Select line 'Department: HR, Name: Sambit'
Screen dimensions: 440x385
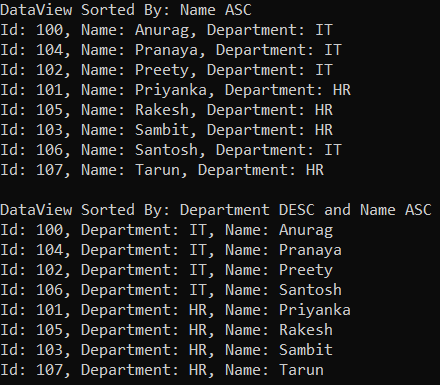[166, 350]
